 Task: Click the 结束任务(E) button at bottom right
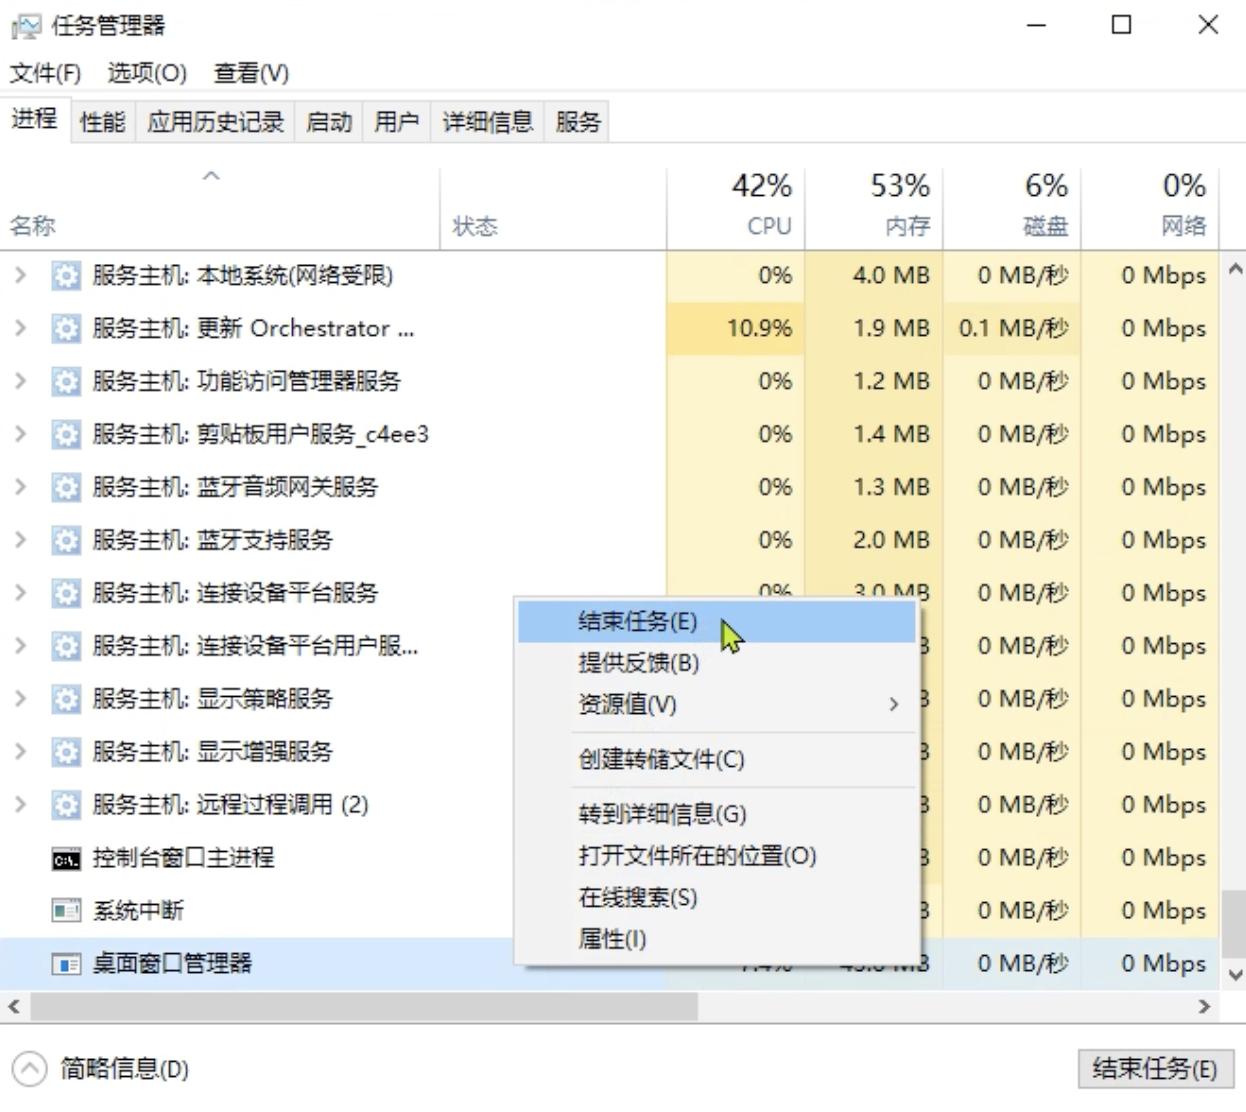(1155, 1069)
